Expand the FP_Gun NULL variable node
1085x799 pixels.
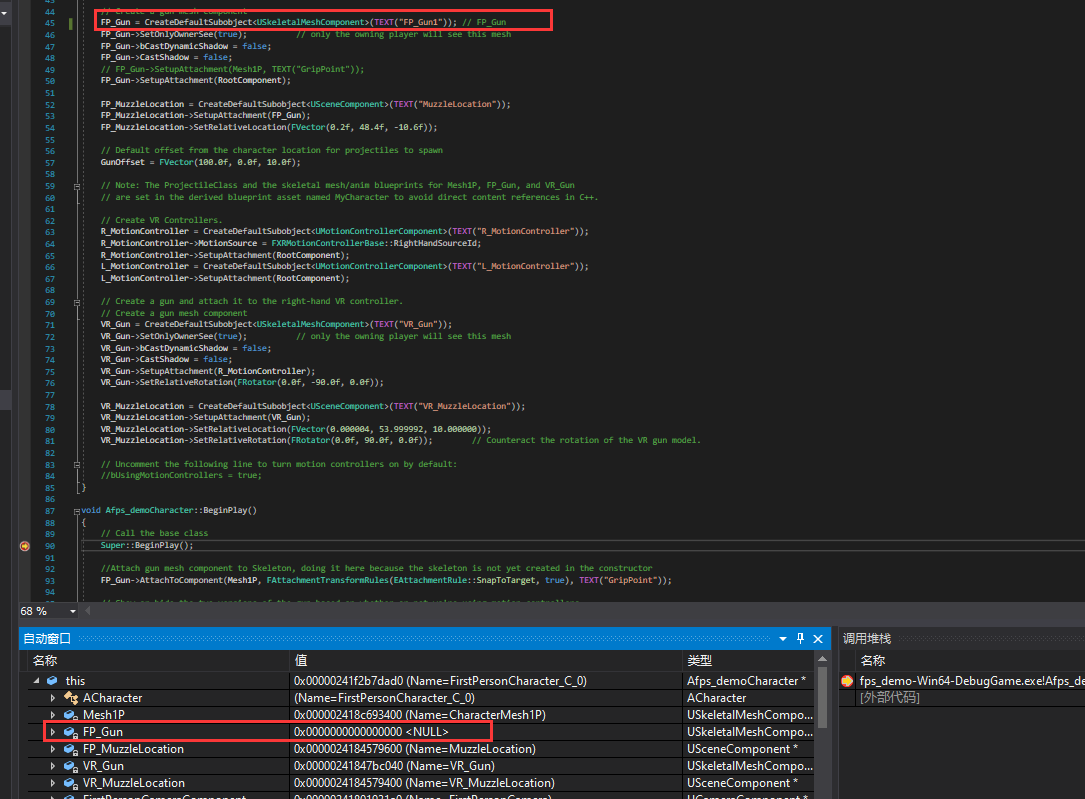(x=53, y=732)
